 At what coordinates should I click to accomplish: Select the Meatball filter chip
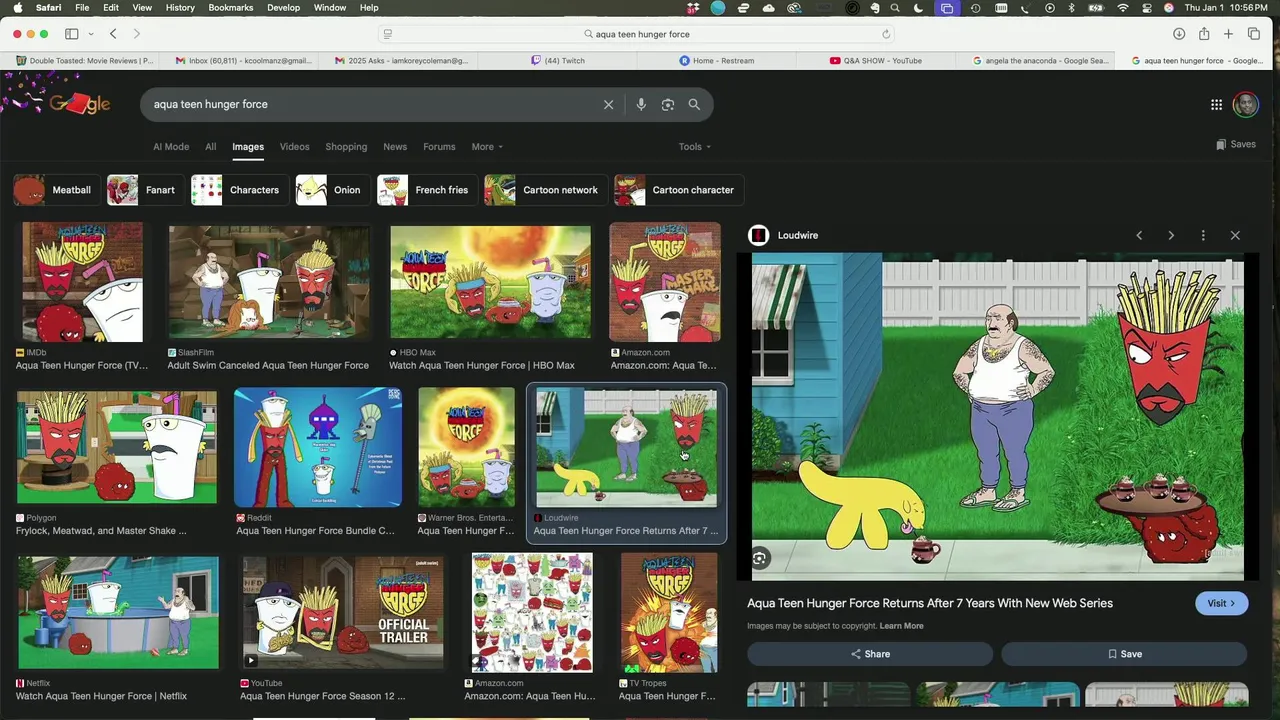pos(56,190)
